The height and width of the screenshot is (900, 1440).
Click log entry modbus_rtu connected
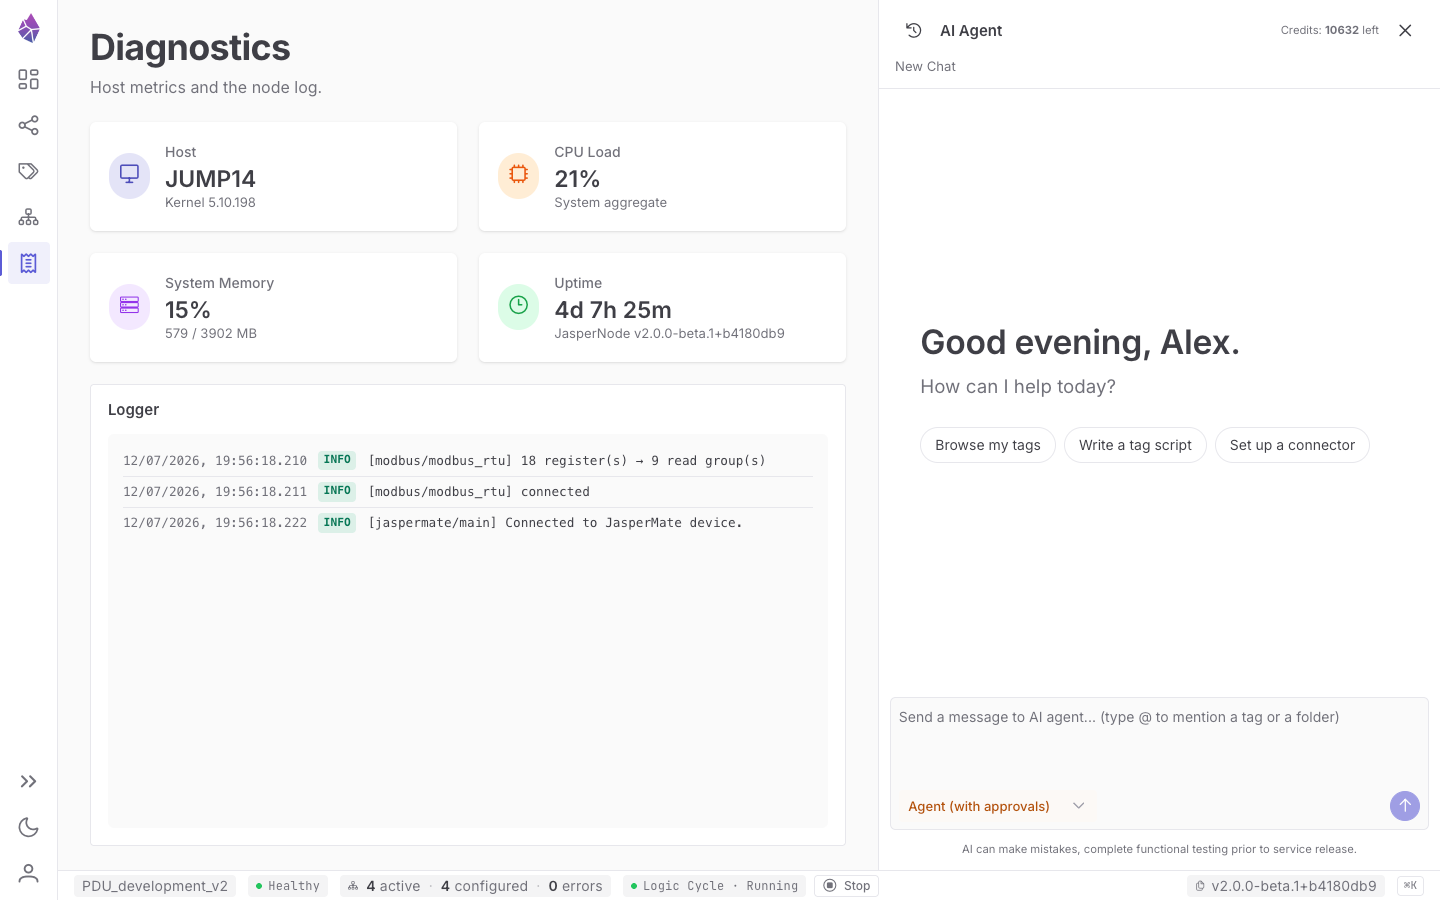(468, 492)
